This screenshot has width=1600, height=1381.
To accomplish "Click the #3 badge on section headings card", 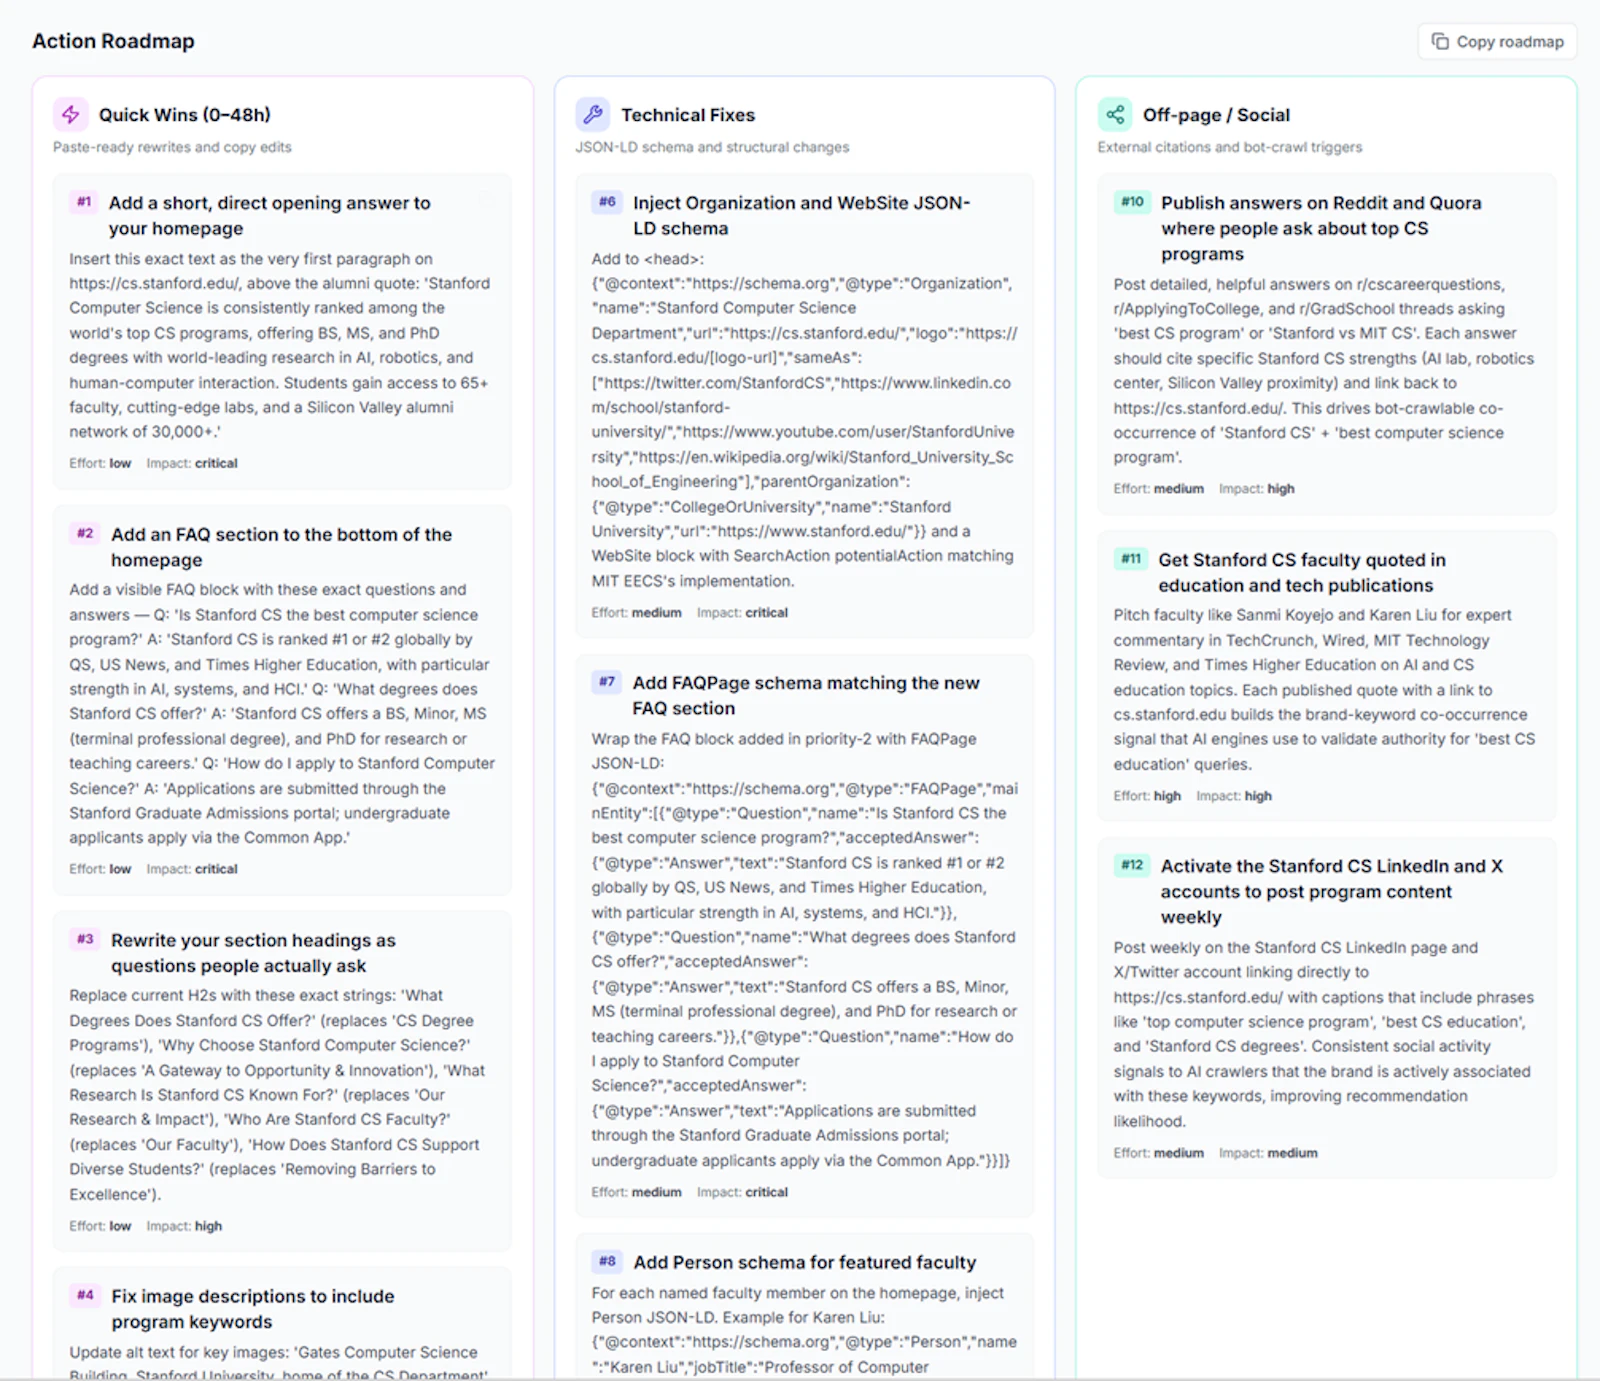I will 85,940.
